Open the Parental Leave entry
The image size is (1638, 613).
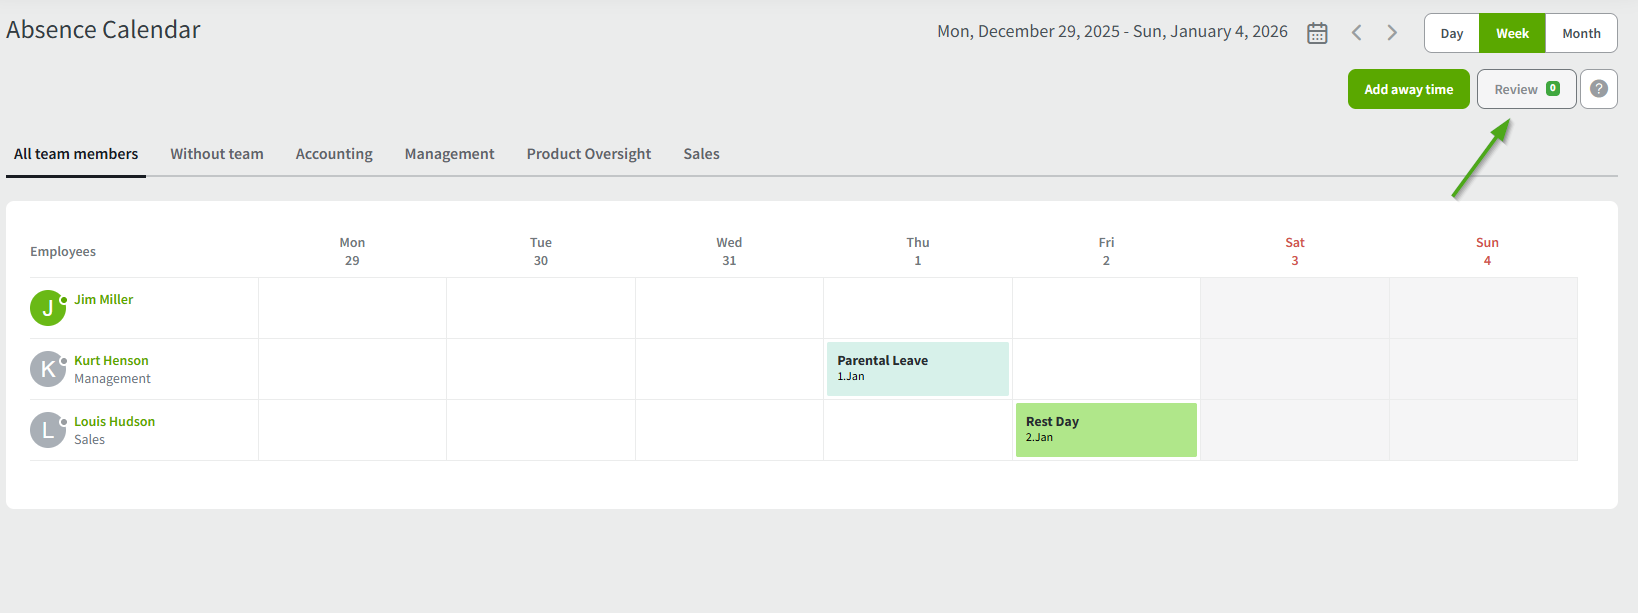click(x=917, y=369)
